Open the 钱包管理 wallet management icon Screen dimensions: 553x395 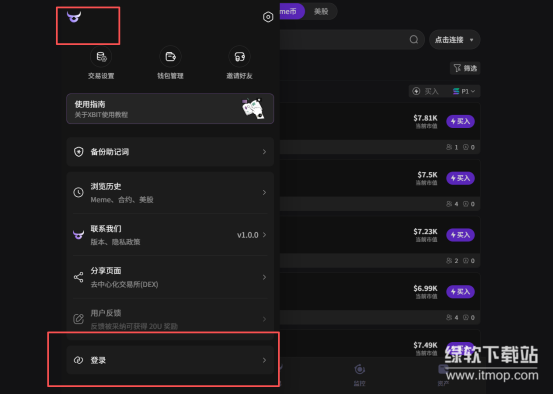click(170, 57)
